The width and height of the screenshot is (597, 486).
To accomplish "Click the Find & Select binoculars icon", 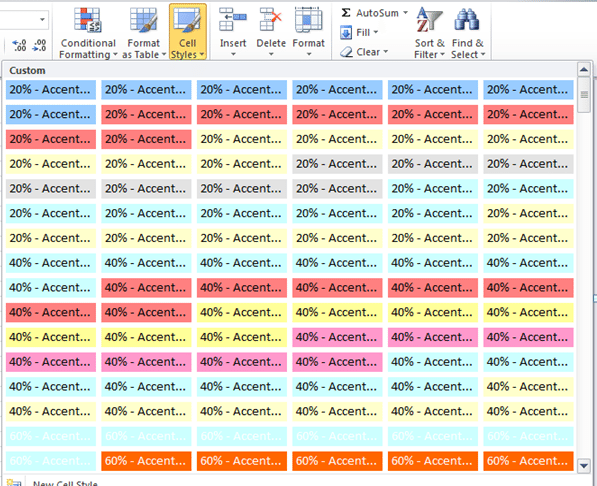I will (467, 19).
